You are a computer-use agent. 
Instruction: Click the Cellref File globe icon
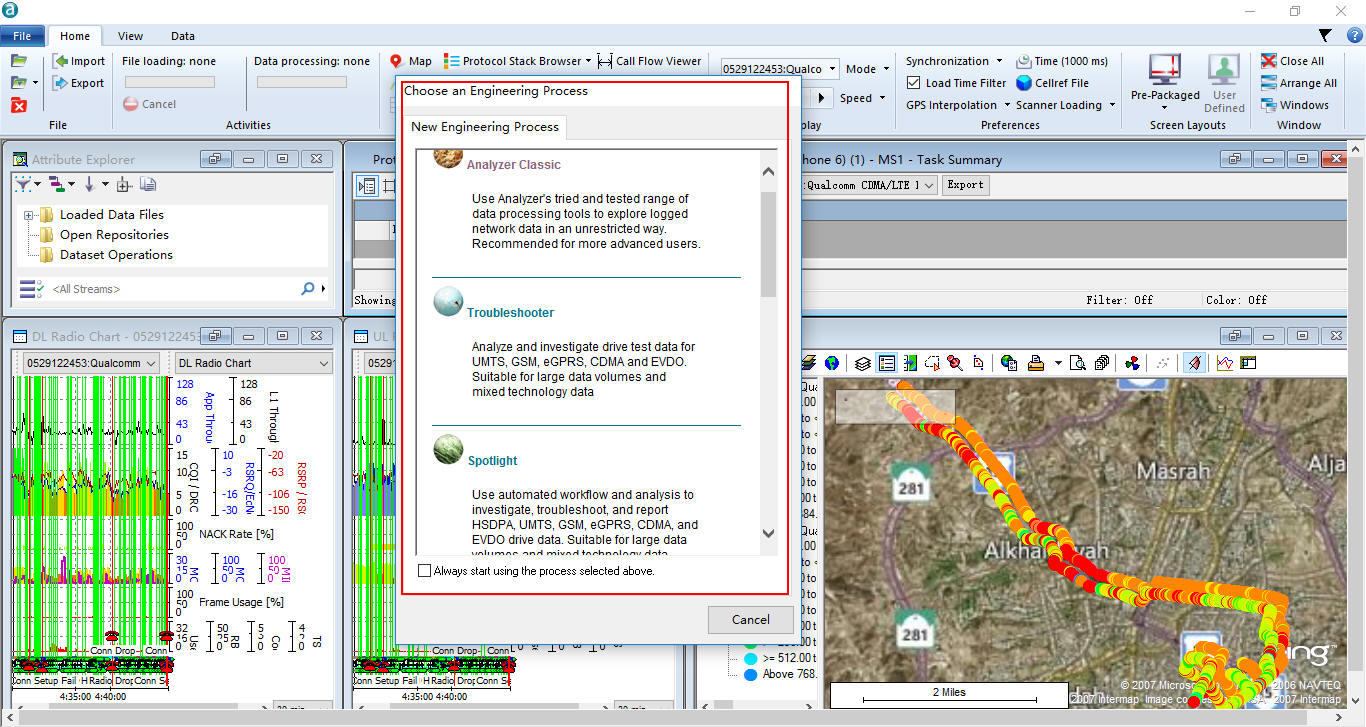(x=1024, y=83)
